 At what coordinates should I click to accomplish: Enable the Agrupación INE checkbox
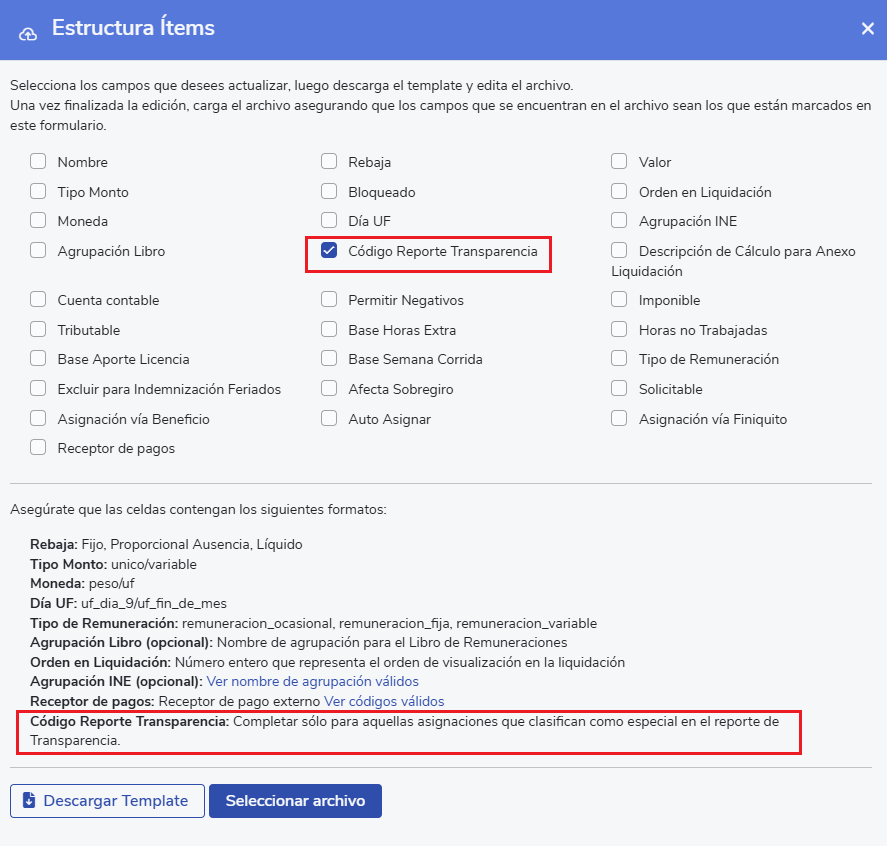(x=620, y=221)
